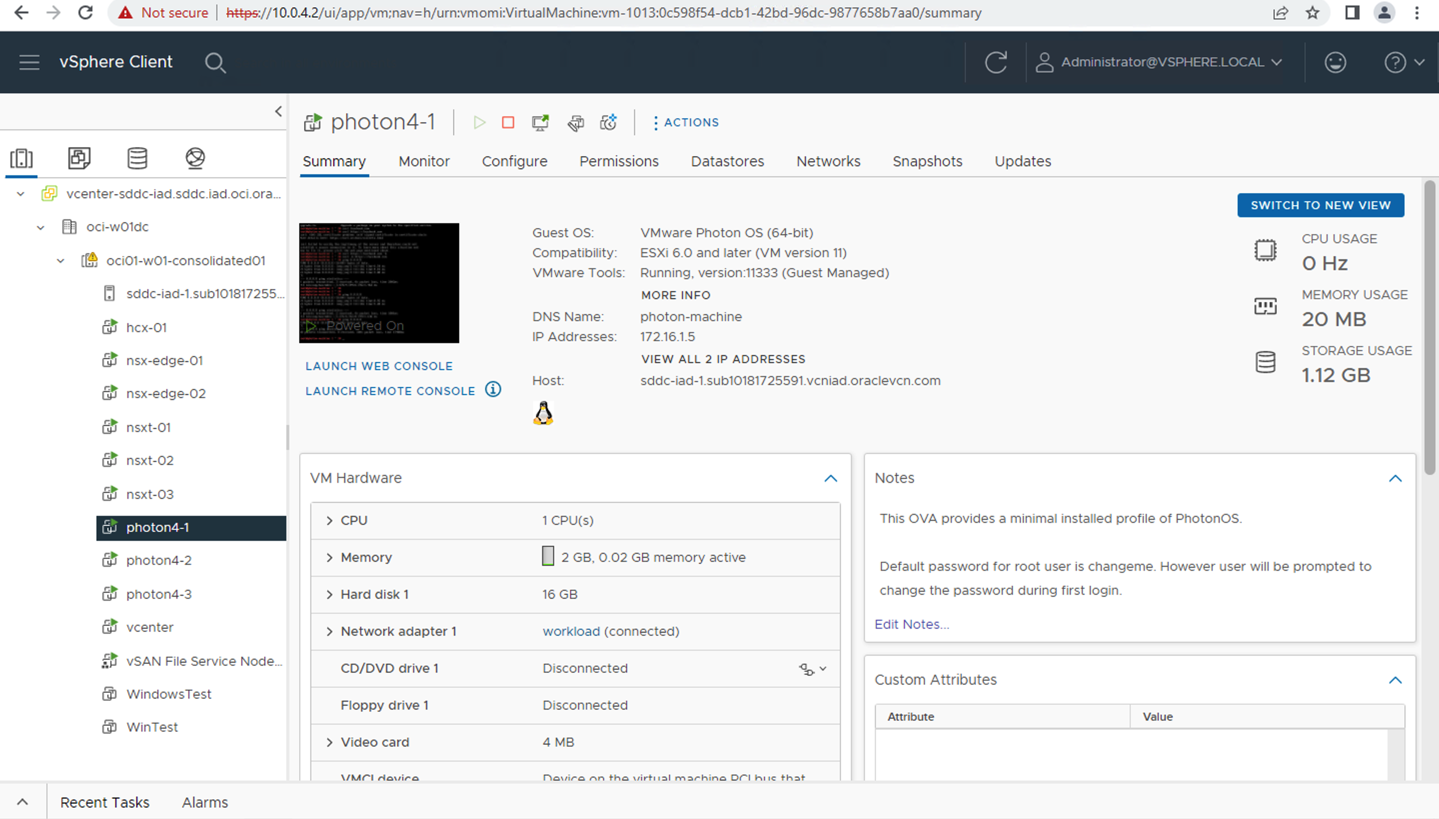Shut down the VM via red stop icon

(x=507, y=122)
